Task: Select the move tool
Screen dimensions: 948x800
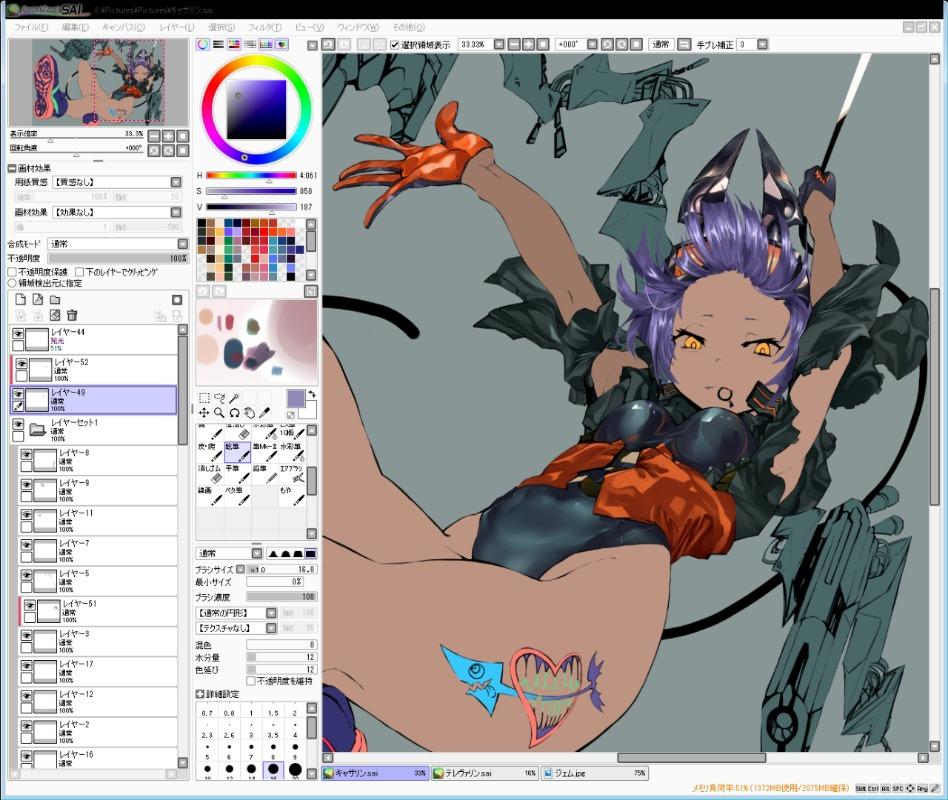Action: click(x=204, y=412)
